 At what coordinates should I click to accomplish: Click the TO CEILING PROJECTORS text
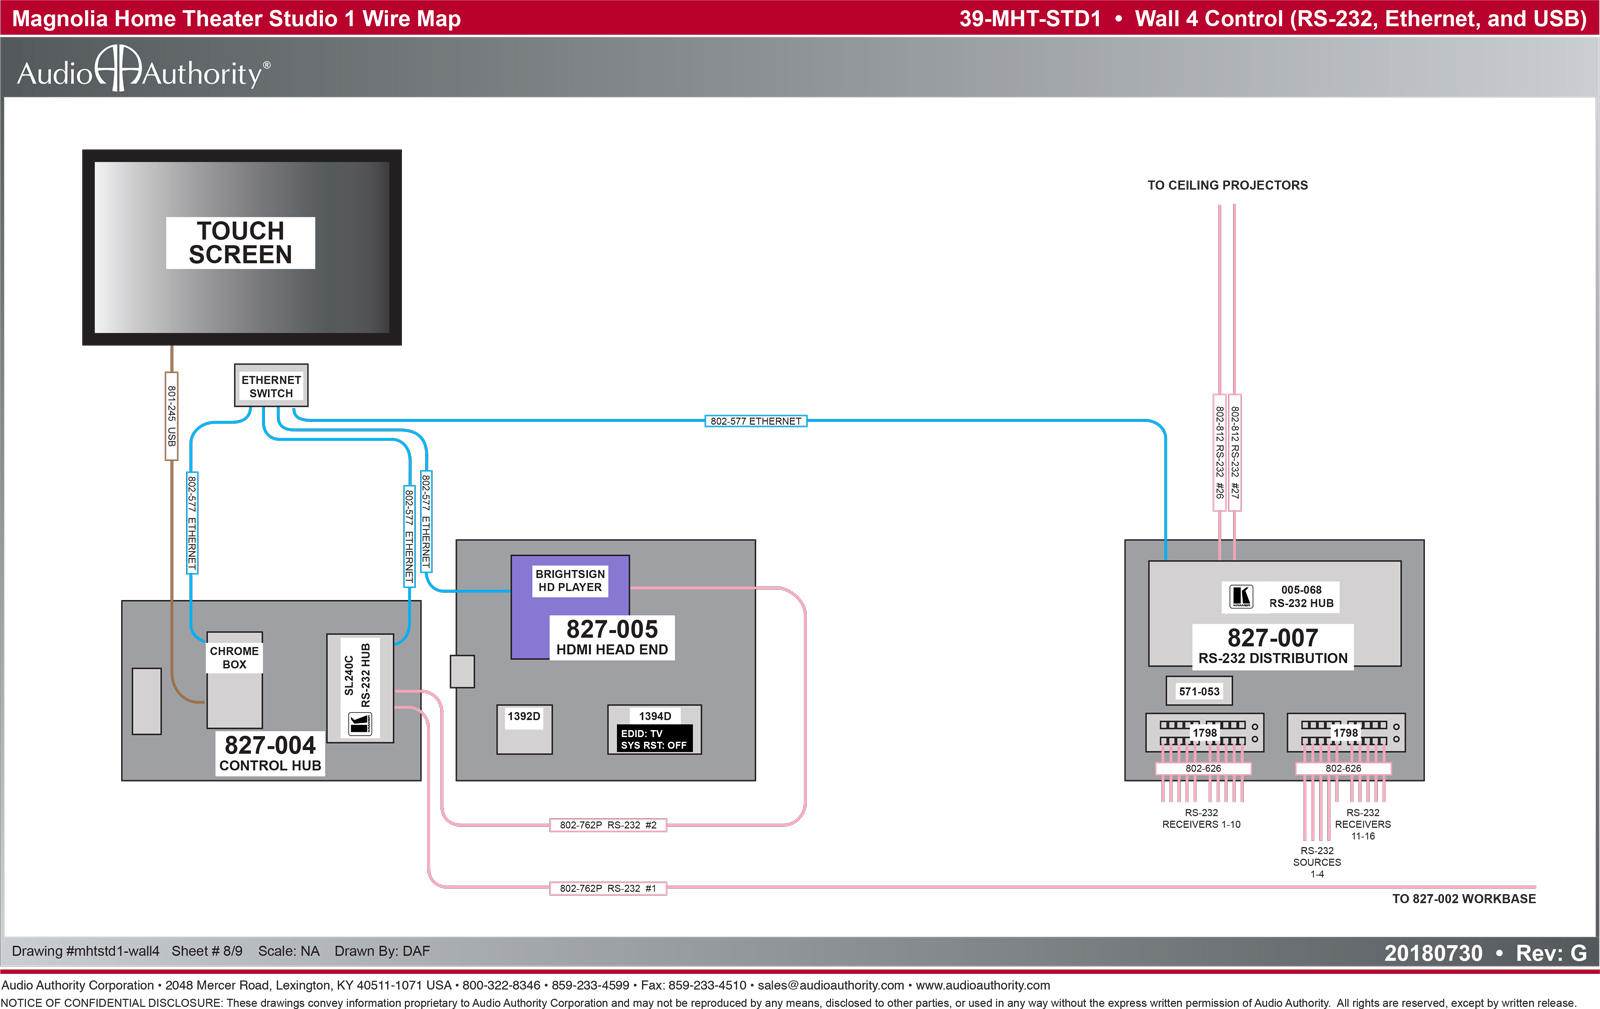pyautogui.click(x=1227, y=186)
